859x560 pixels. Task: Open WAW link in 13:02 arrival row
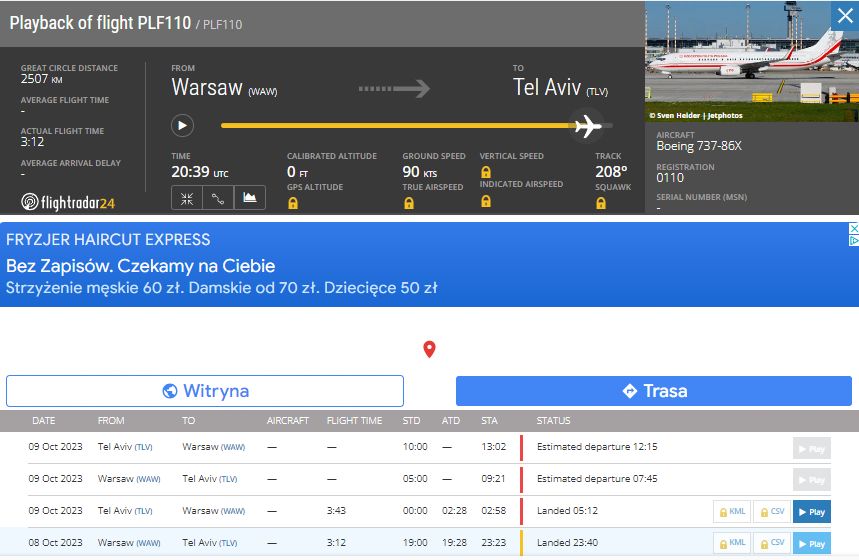point(233,447)
